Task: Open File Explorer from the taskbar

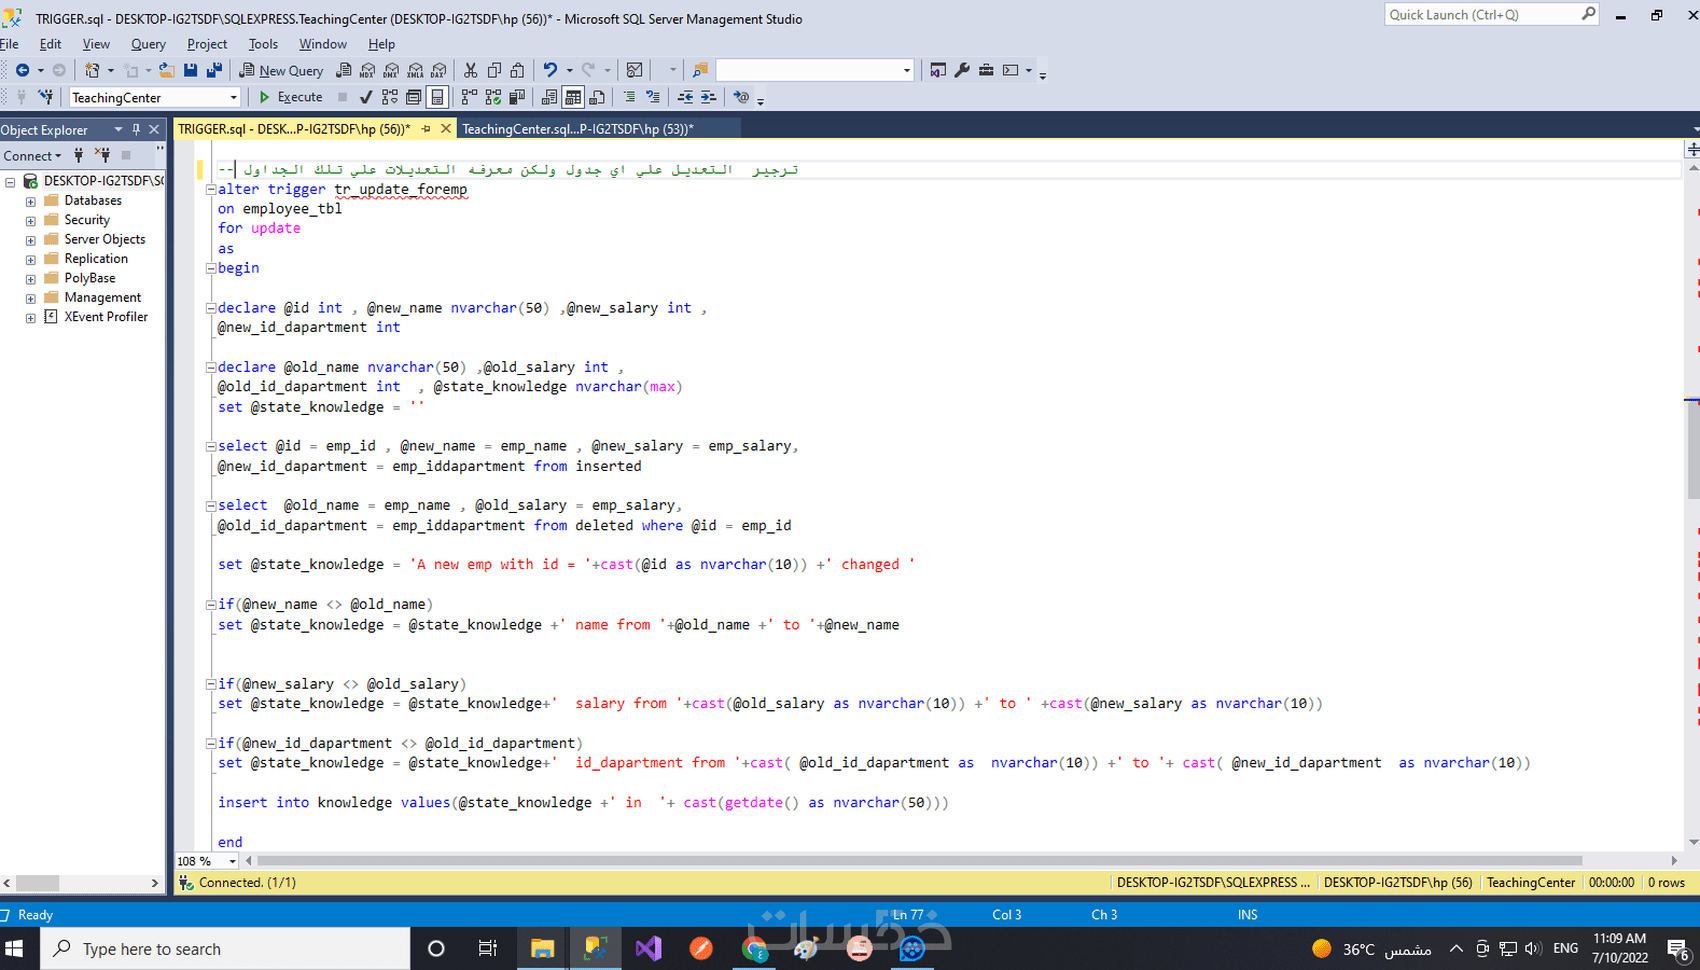Action: tap(542, 949)
